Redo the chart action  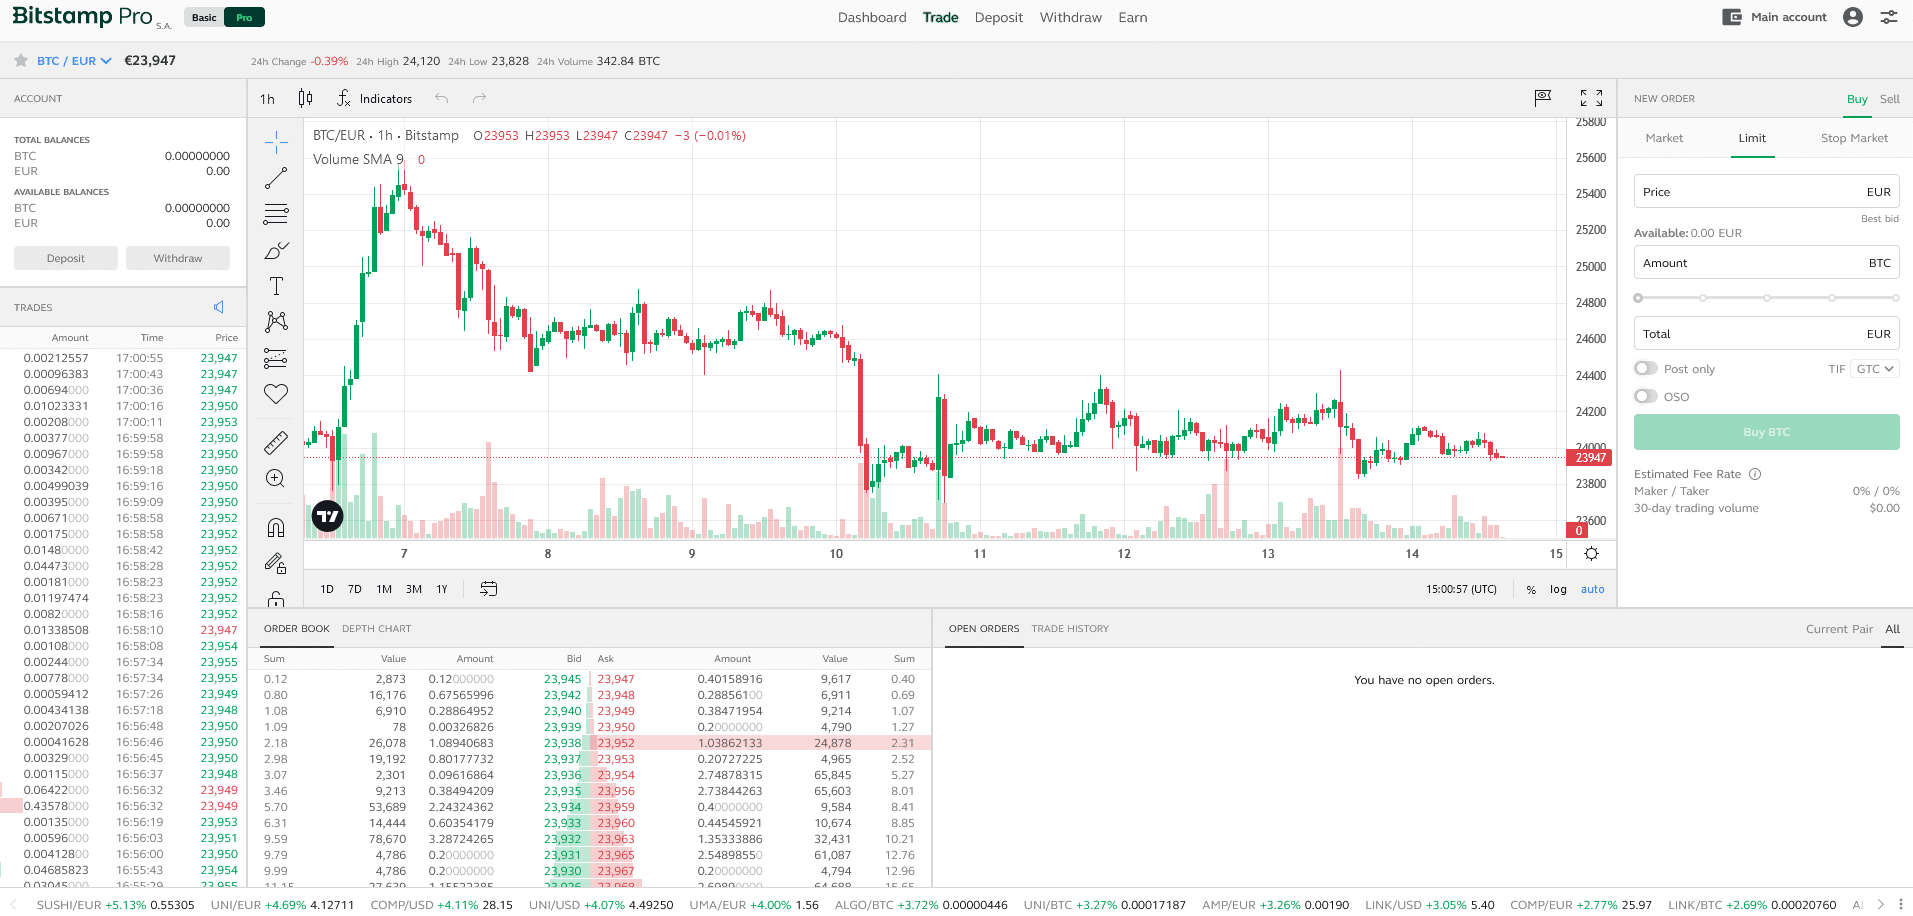tap(479, 98)
